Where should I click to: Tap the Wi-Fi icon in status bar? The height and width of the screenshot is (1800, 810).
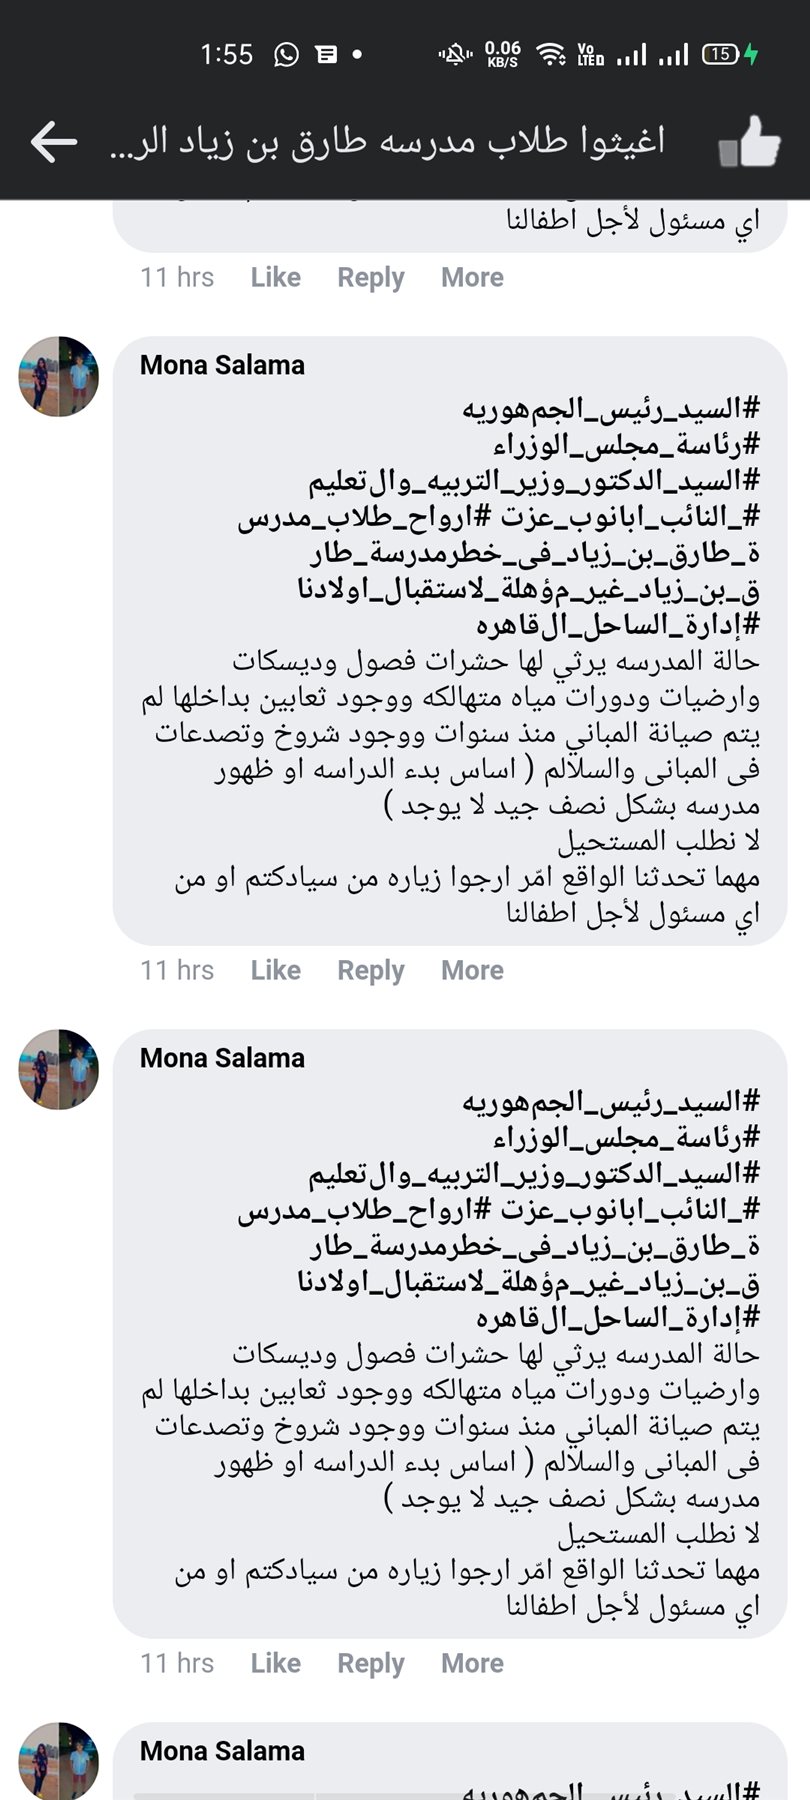coord(550,54)
